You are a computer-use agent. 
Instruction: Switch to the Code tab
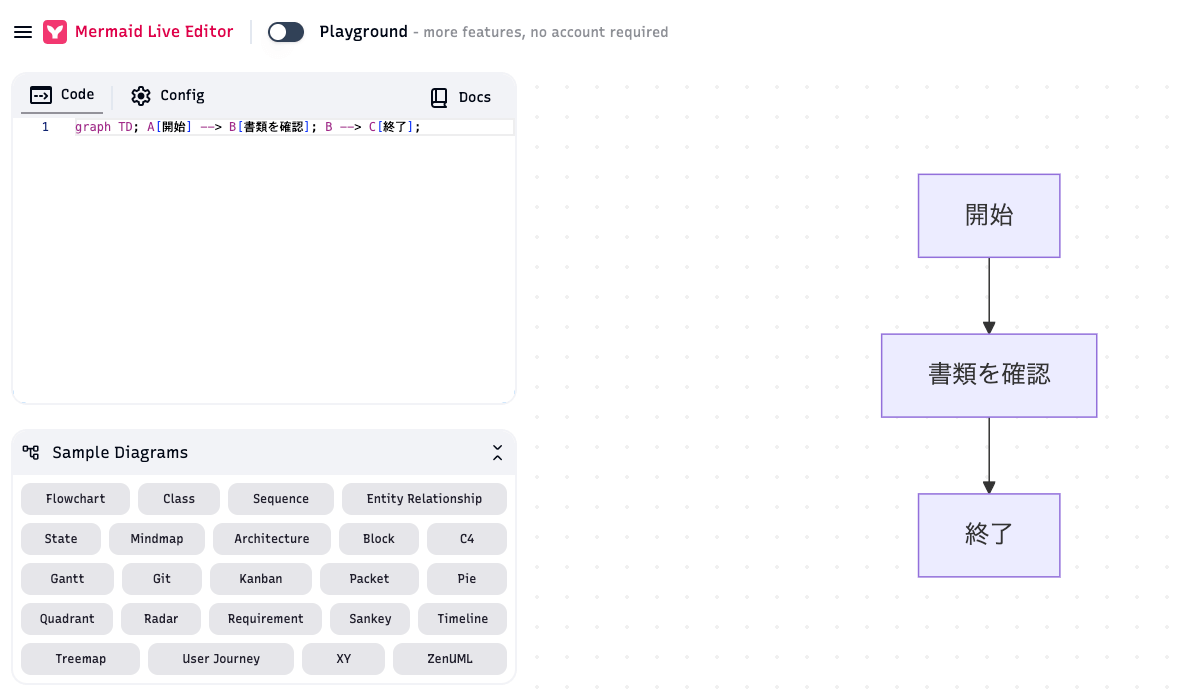point(64,95)
